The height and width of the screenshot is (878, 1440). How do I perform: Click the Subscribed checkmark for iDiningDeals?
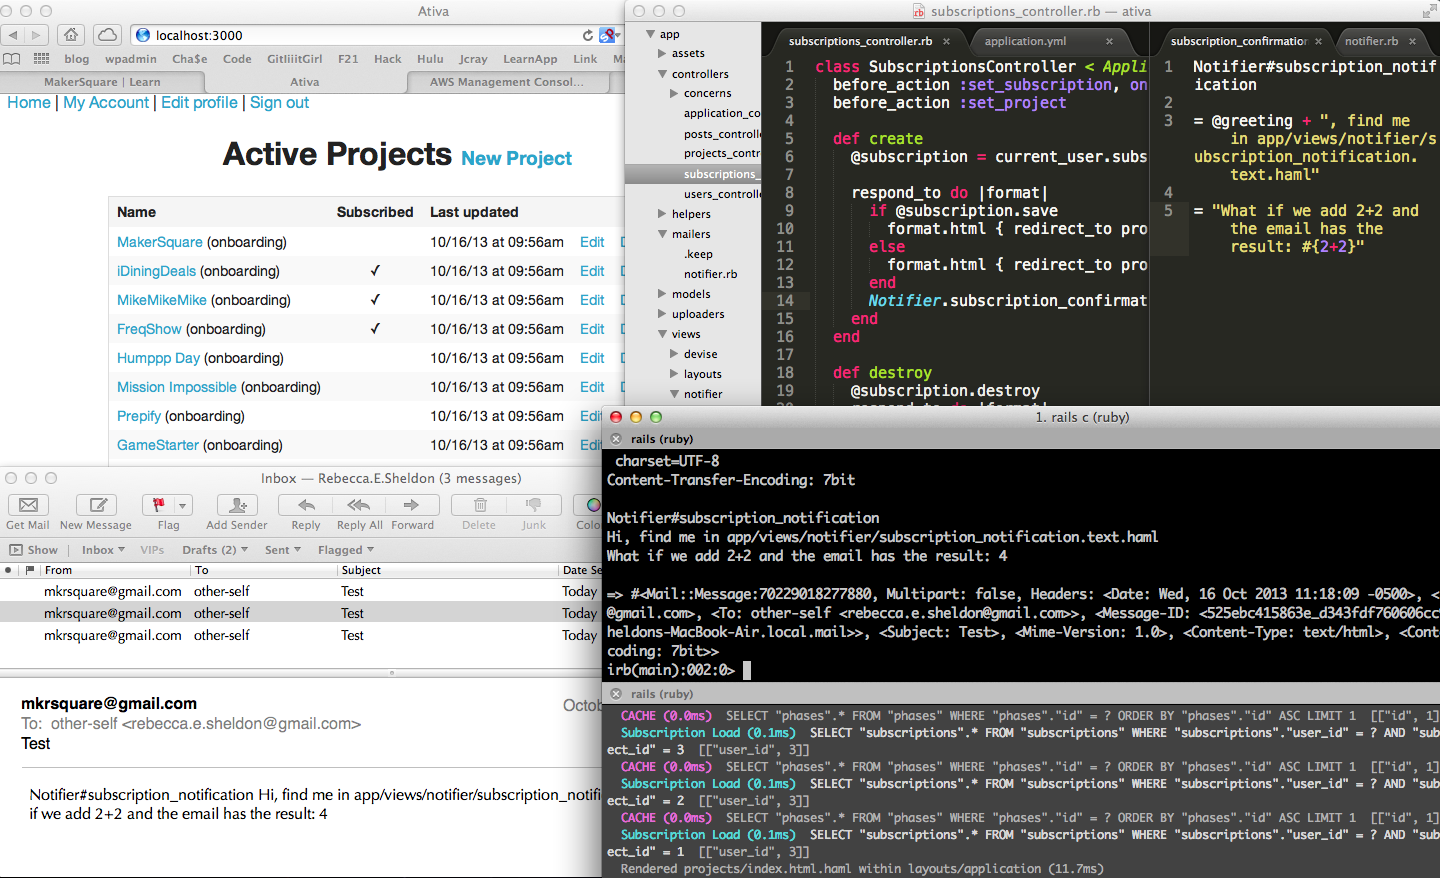tap(375, 271)
